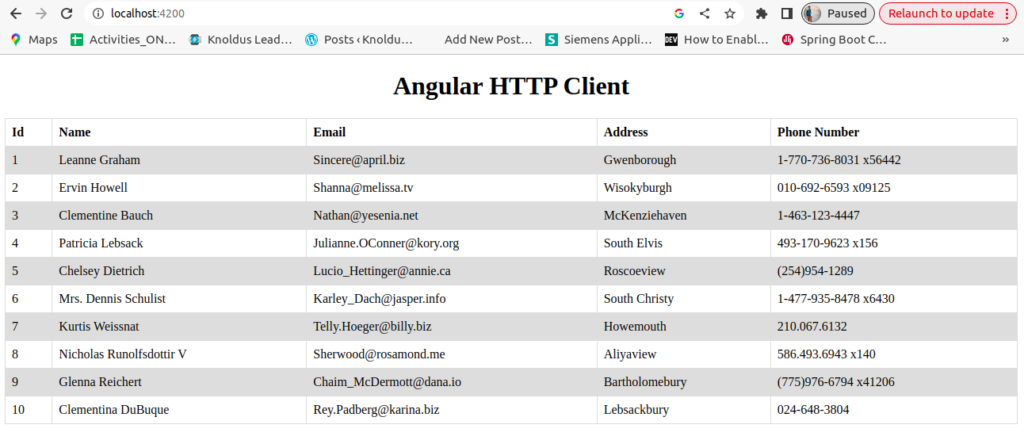1024x440 pixels.
Task: Select the Leanne Graham name cell
Action: pyautogui.click(x=100, y=160)
